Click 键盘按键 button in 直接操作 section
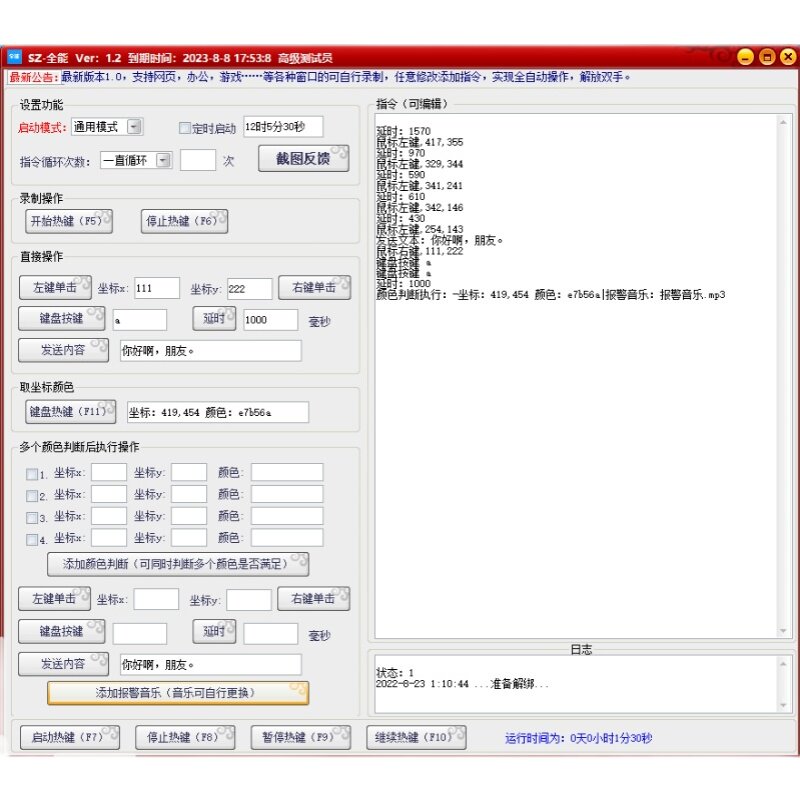Screen dimensions: 800x800 [x=62, y=318]
